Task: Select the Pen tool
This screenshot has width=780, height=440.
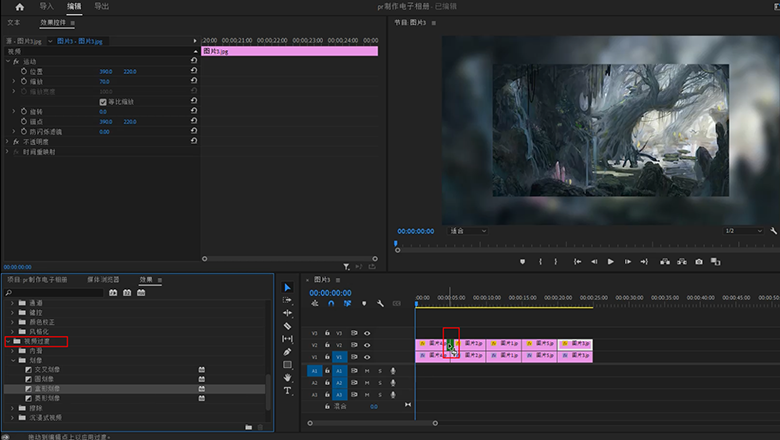Action: click(x=287, y=352)
